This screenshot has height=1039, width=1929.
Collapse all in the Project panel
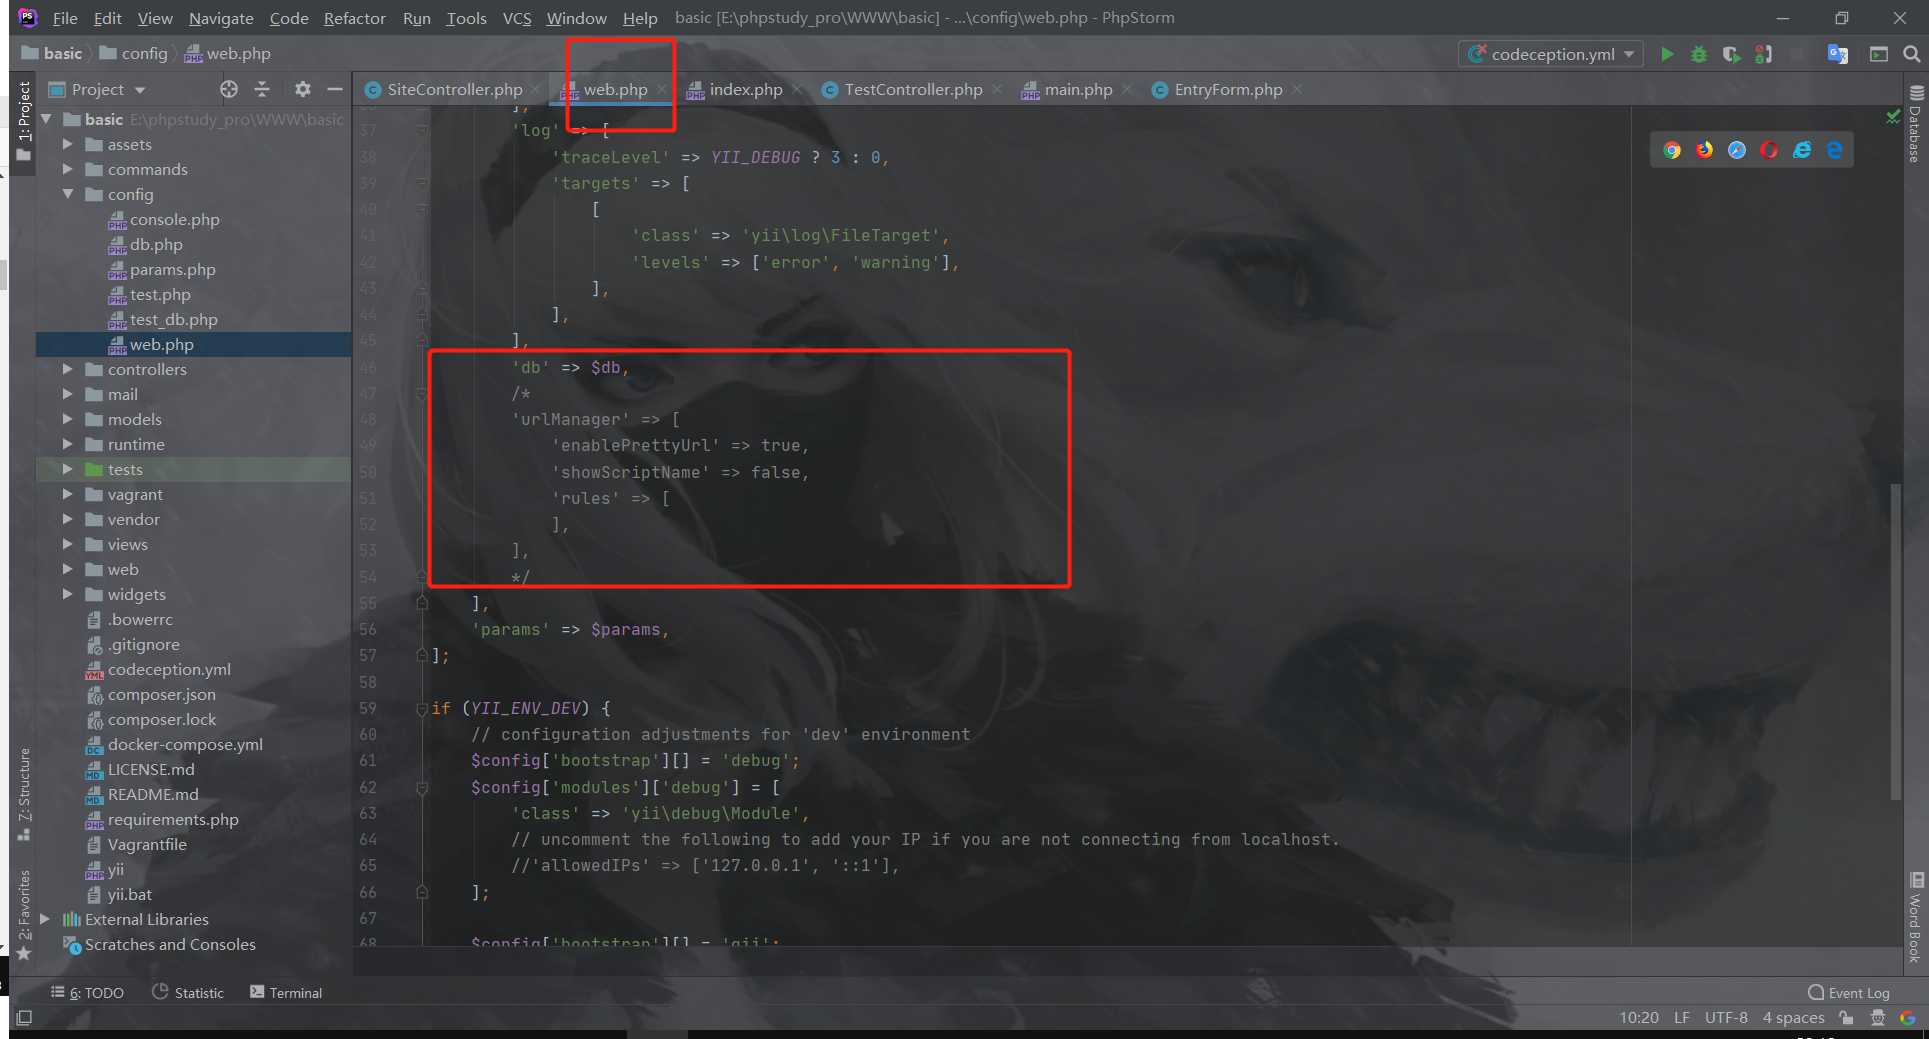tap(262, 89)
